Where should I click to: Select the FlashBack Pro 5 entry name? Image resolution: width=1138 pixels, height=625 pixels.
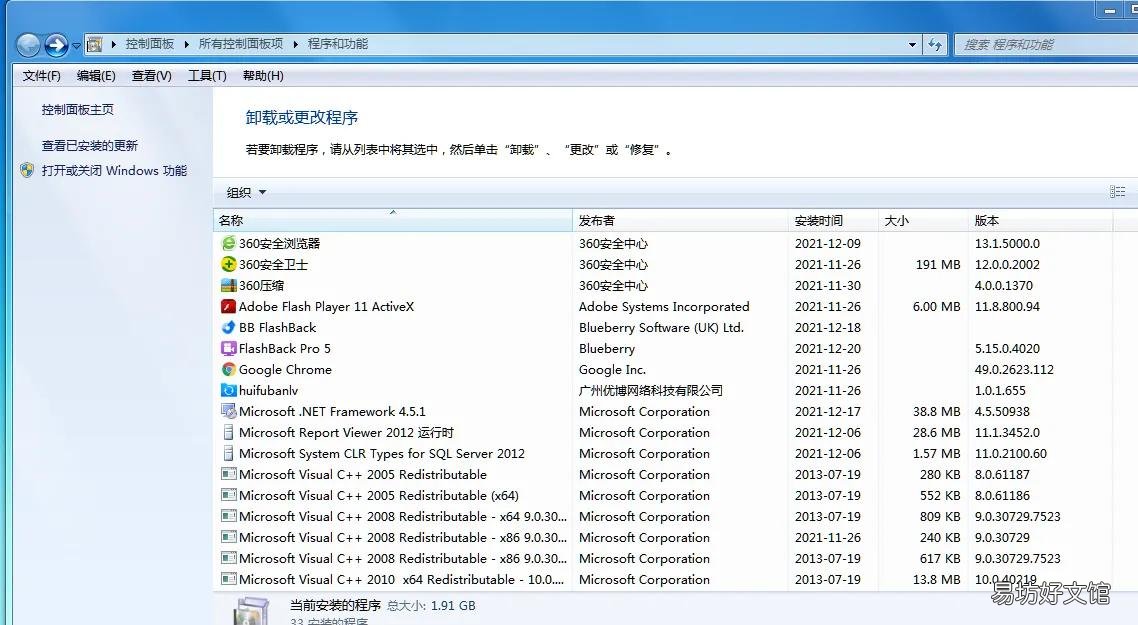284,349
